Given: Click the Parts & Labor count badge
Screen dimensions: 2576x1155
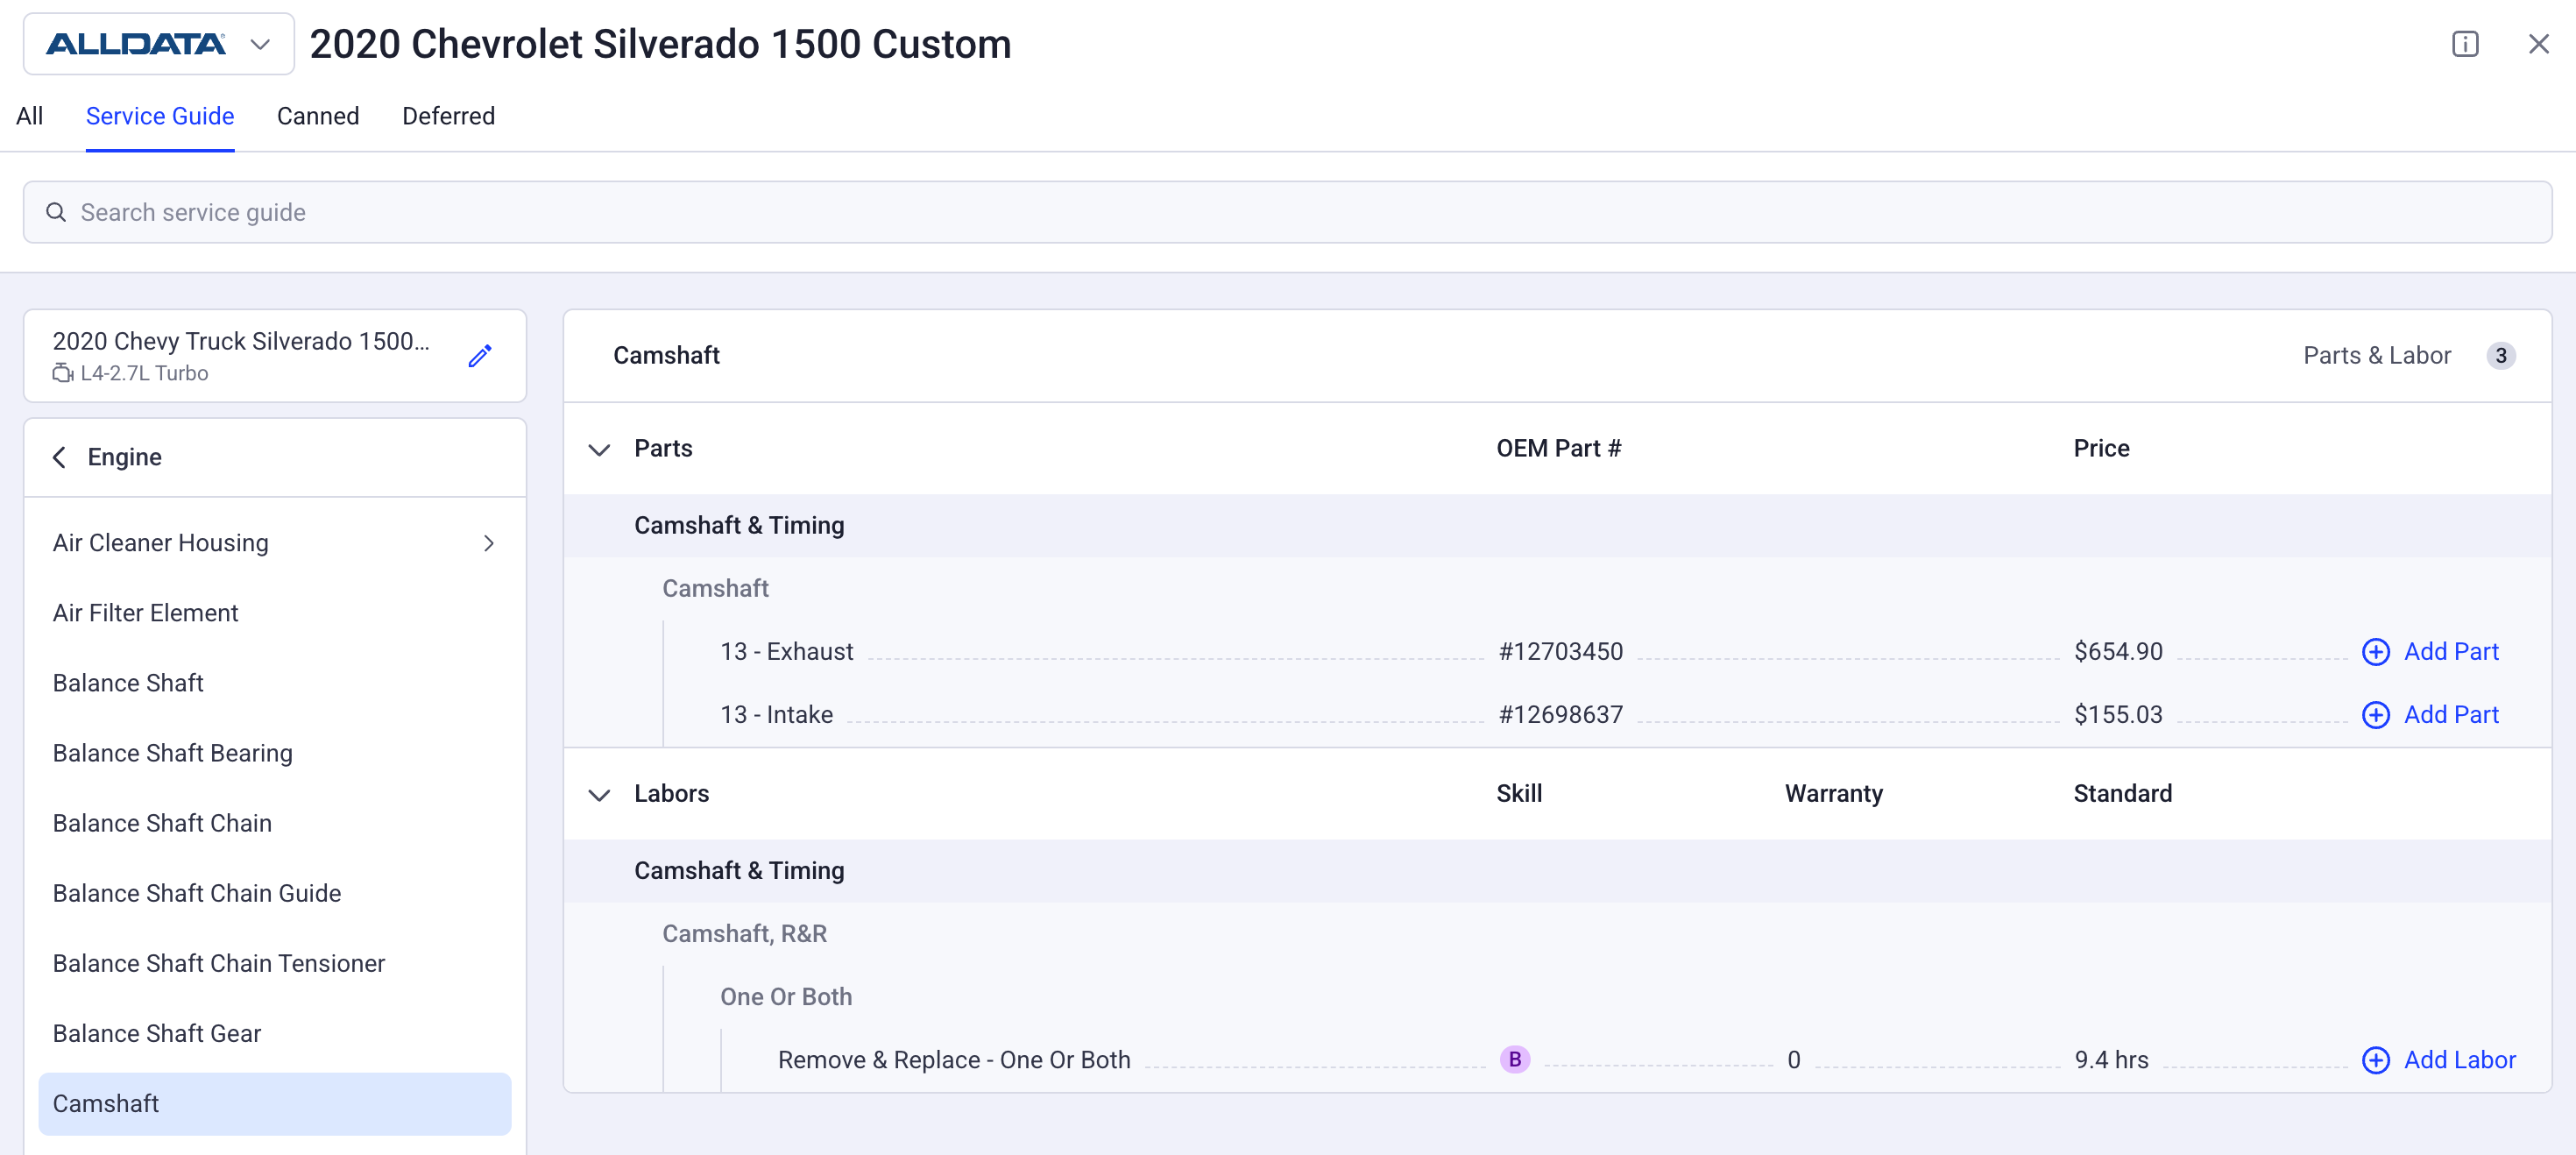Looking at the screenshot, I should click(x=2500, y=356).
